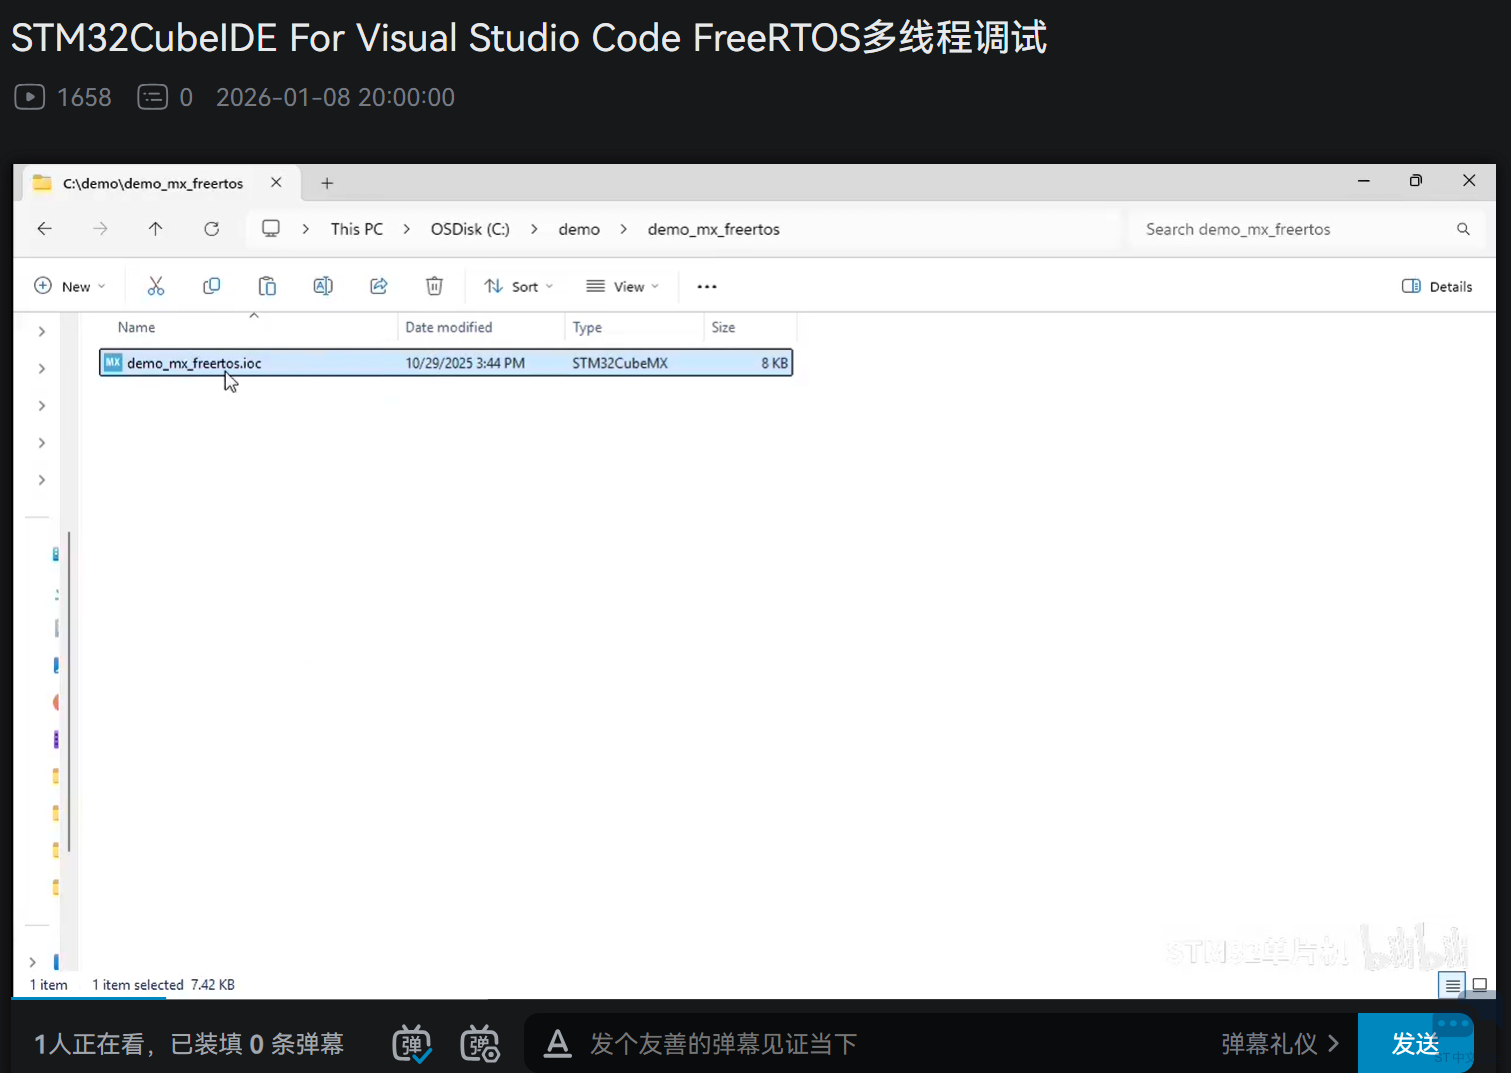Image resolution: width=1511 pixels, height=1073 pixels.
Task: Click the Cut scissors icon in toolbar
Action: point(156,286)
